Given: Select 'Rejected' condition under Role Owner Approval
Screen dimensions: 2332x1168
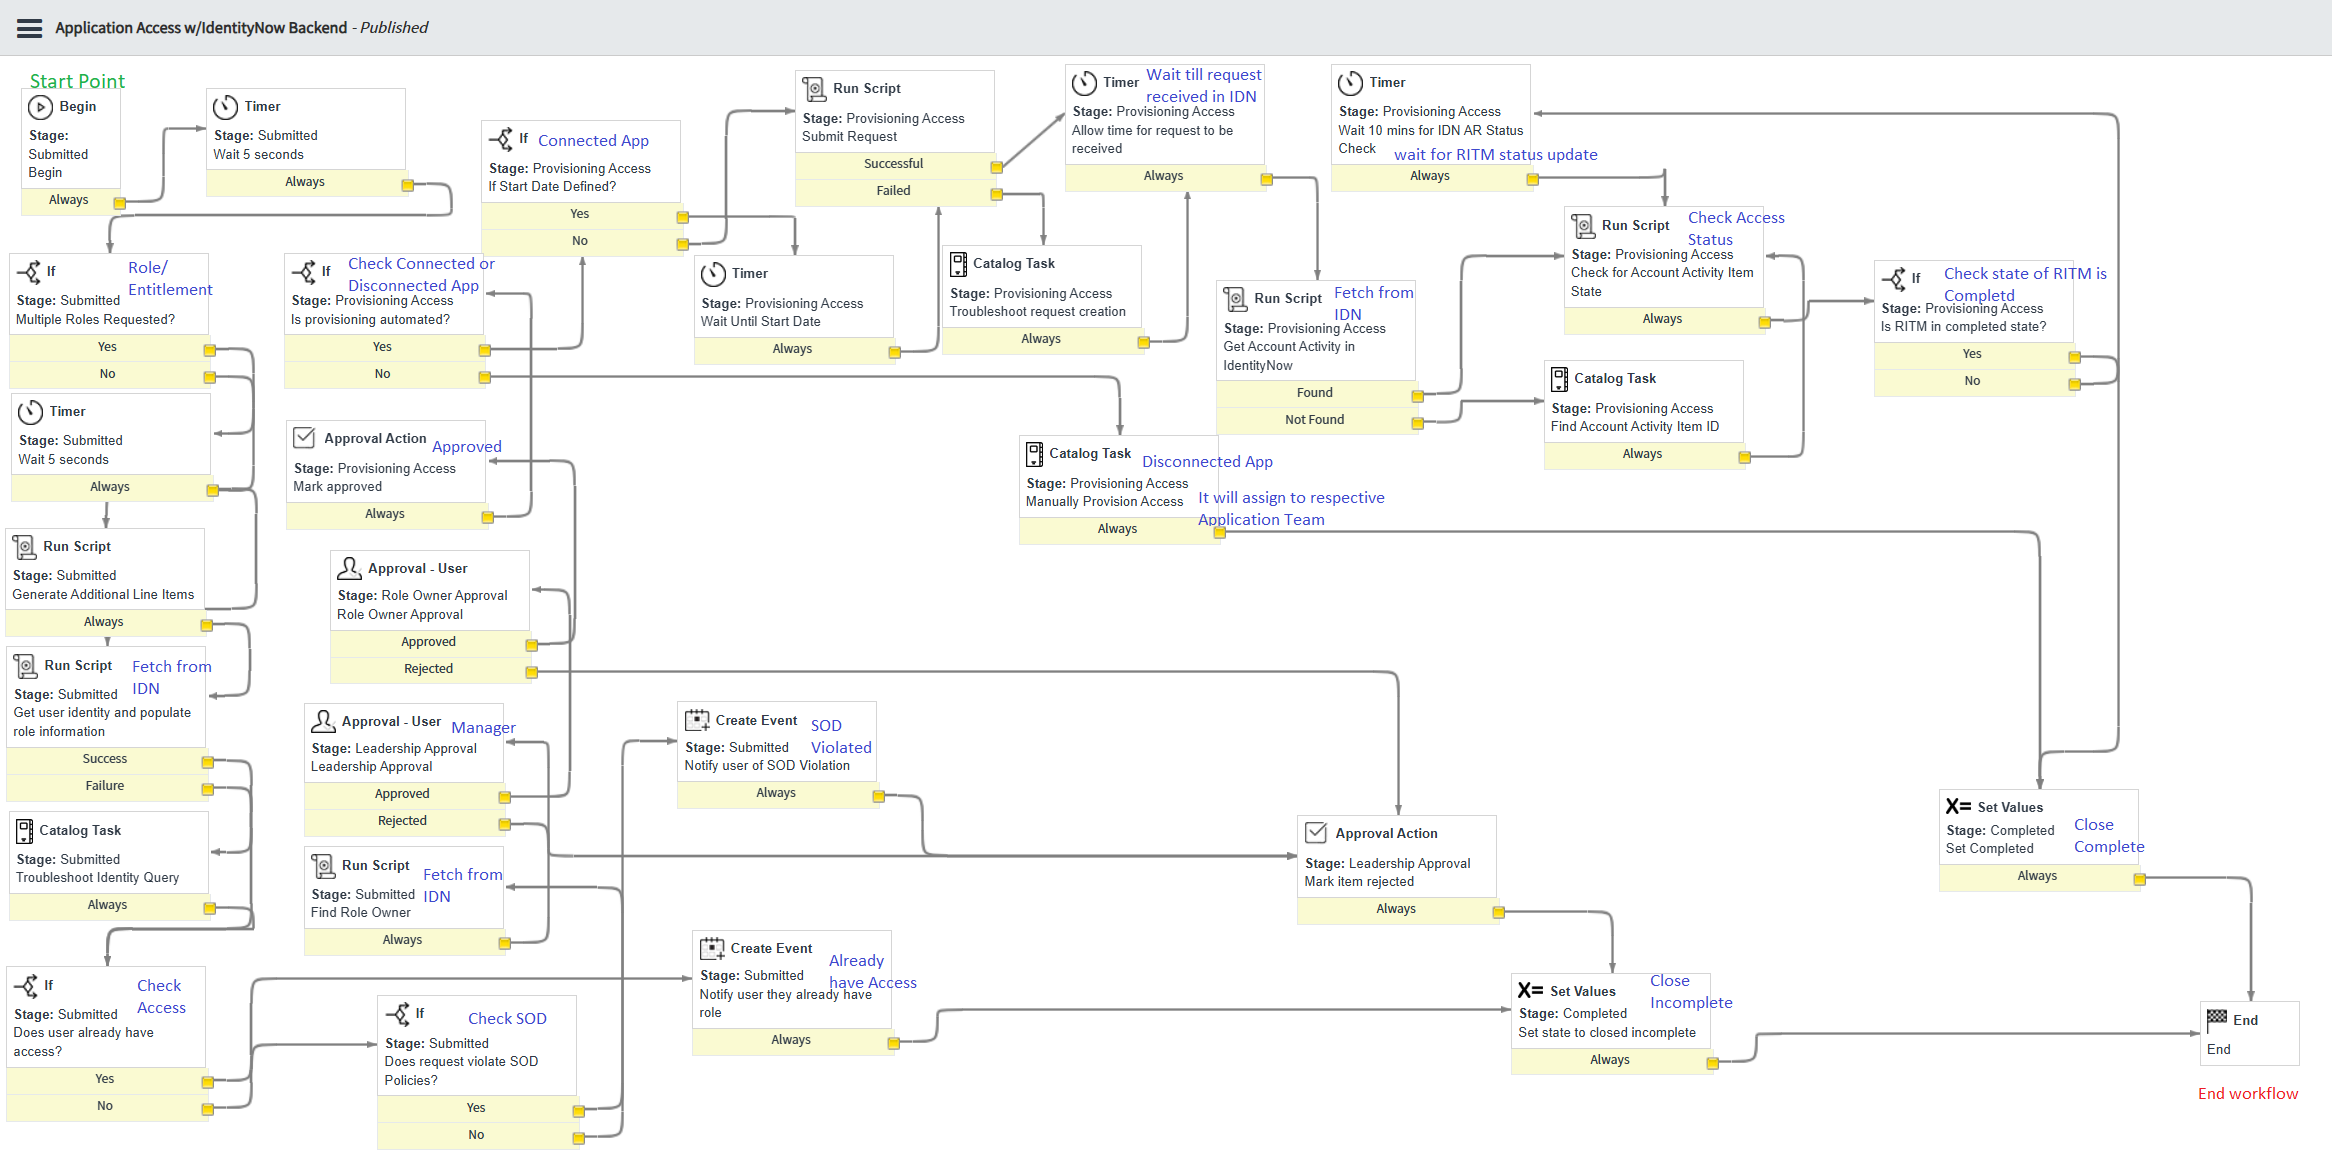Looking at the screenshot, I should tap(428, 669).
